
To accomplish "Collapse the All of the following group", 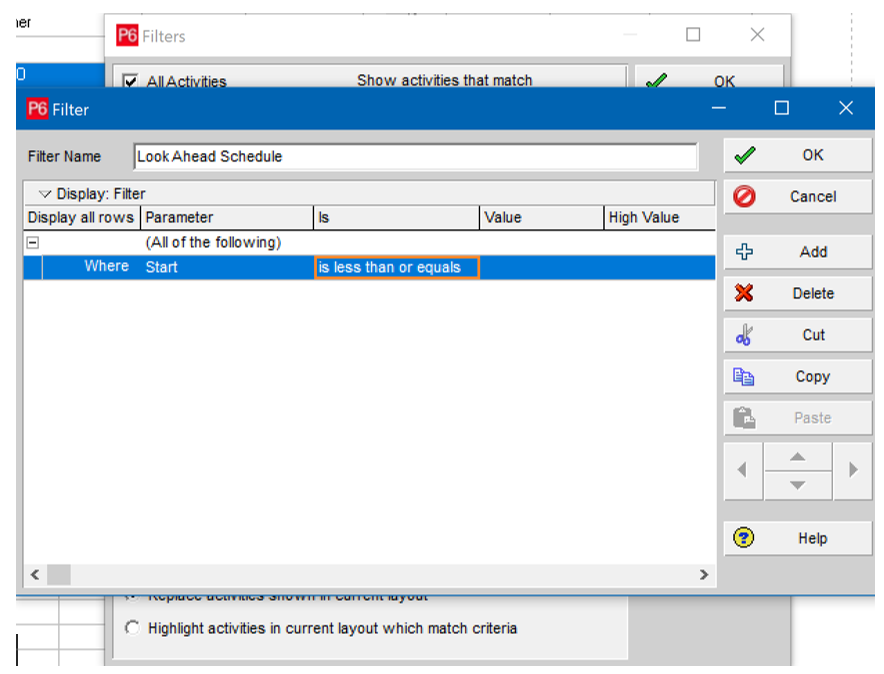I will click(33, 242).
